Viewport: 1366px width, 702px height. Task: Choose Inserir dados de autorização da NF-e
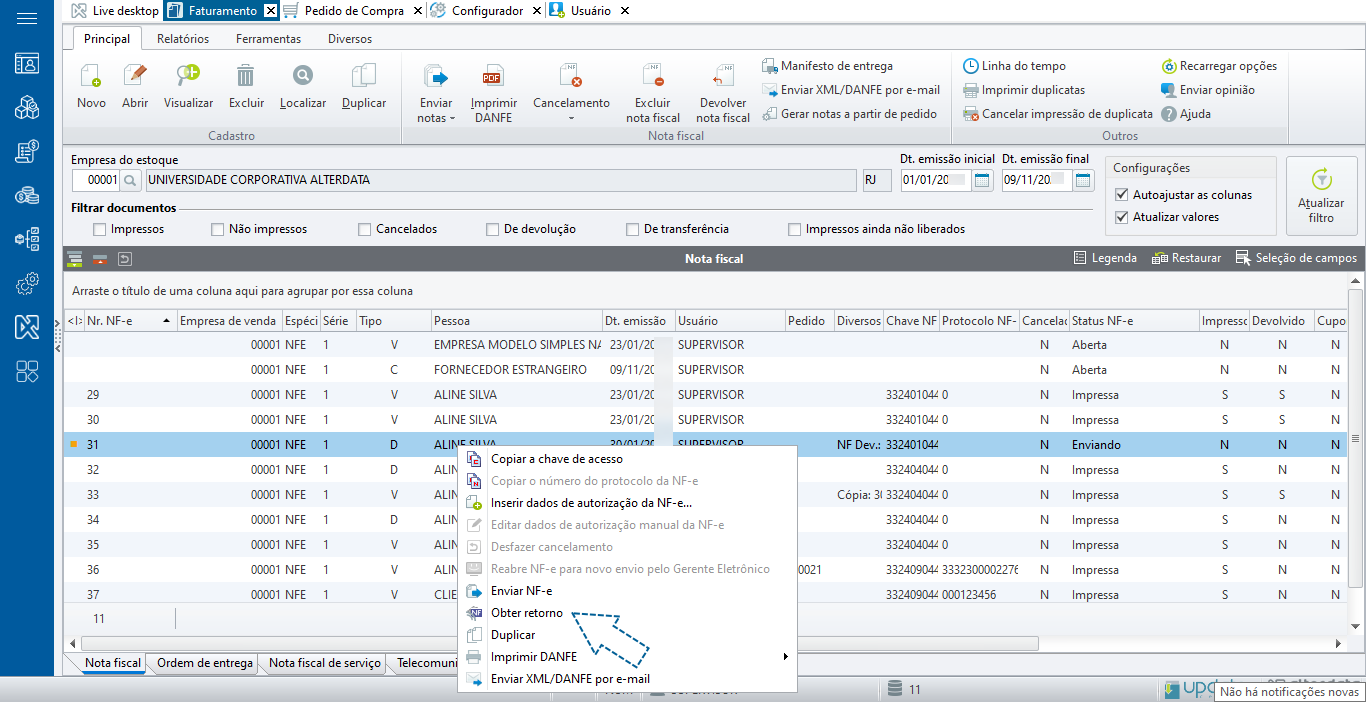coord(591,503)
